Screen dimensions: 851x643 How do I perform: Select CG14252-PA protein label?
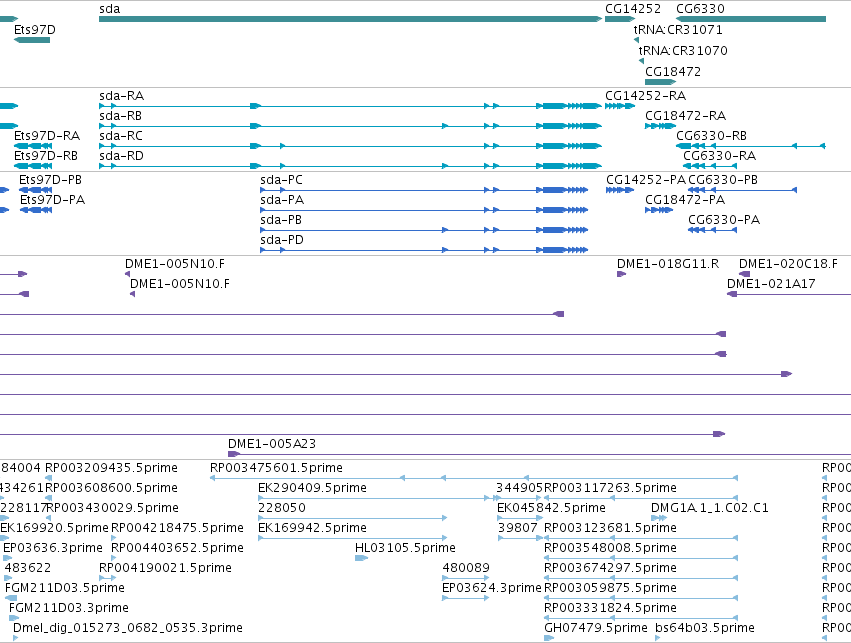coord(646,180)
